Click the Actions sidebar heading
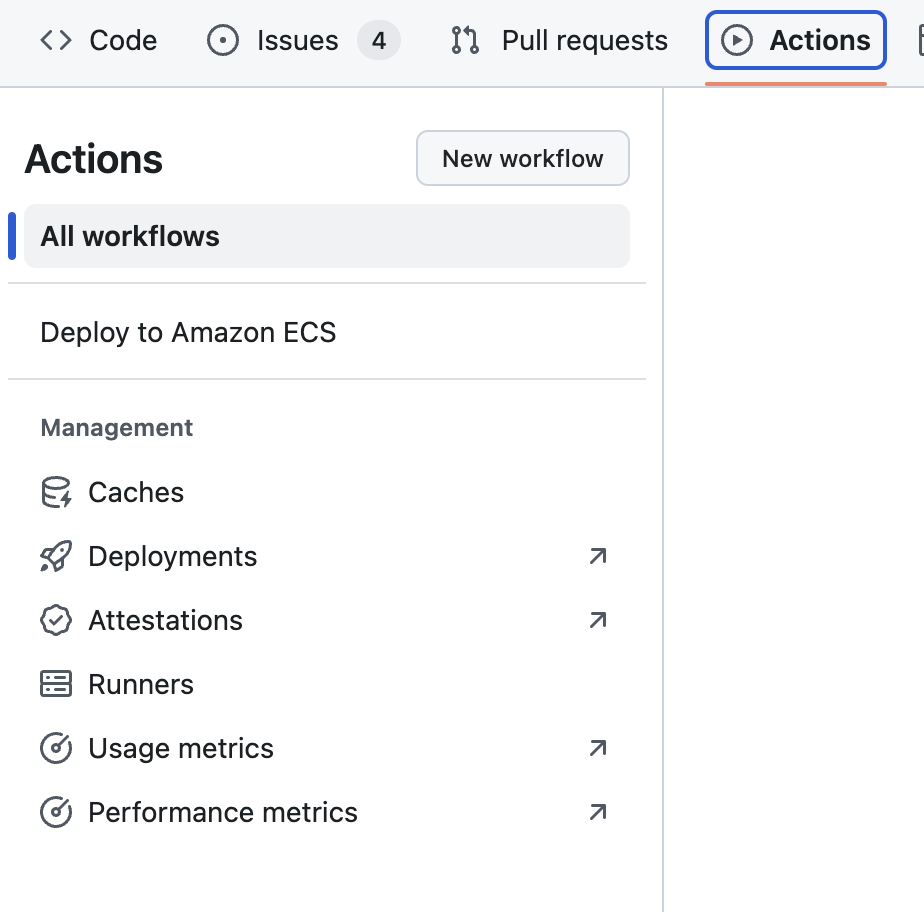This screenshot has width=924, height=912. click(x=94, y=159)
